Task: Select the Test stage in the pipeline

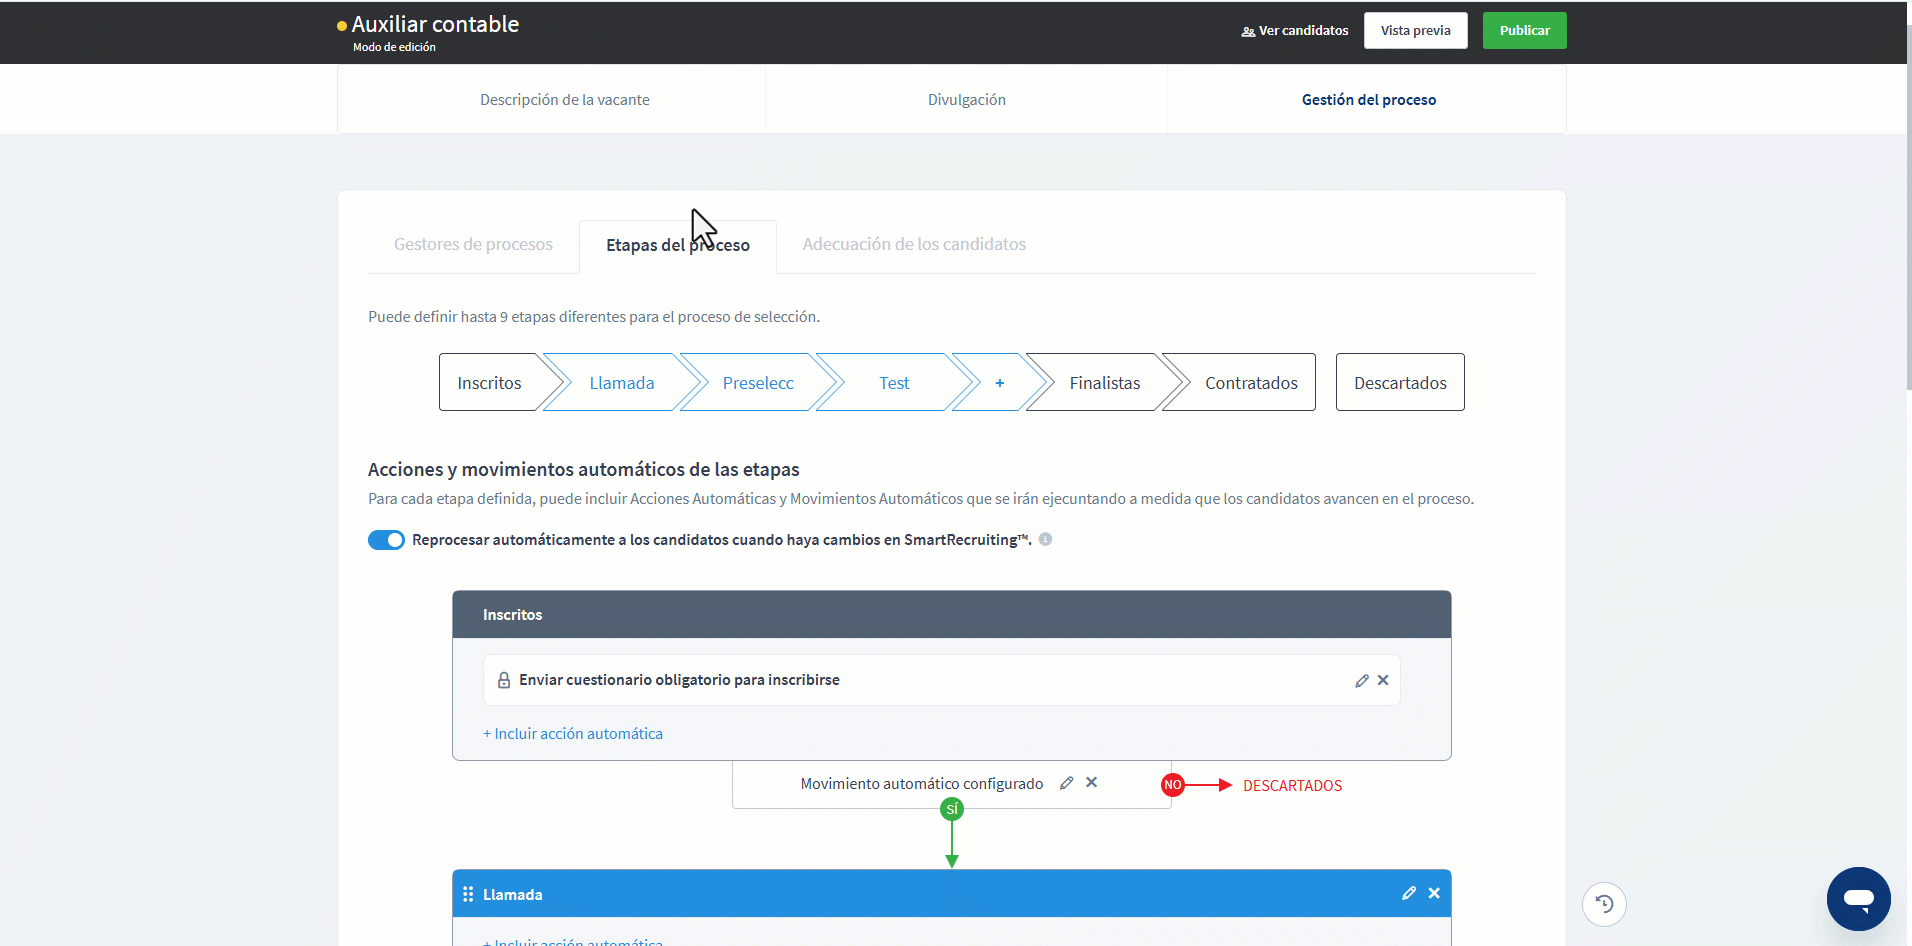Action: (894, 382)
